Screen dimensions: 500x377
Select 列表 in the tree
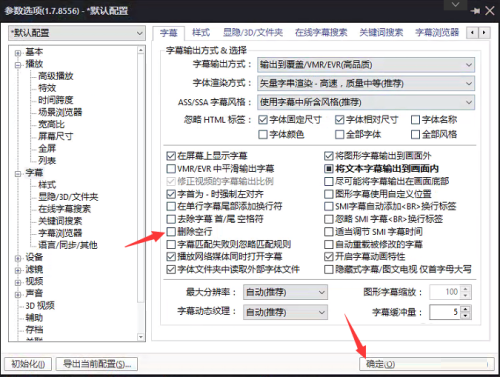point(47,161)
